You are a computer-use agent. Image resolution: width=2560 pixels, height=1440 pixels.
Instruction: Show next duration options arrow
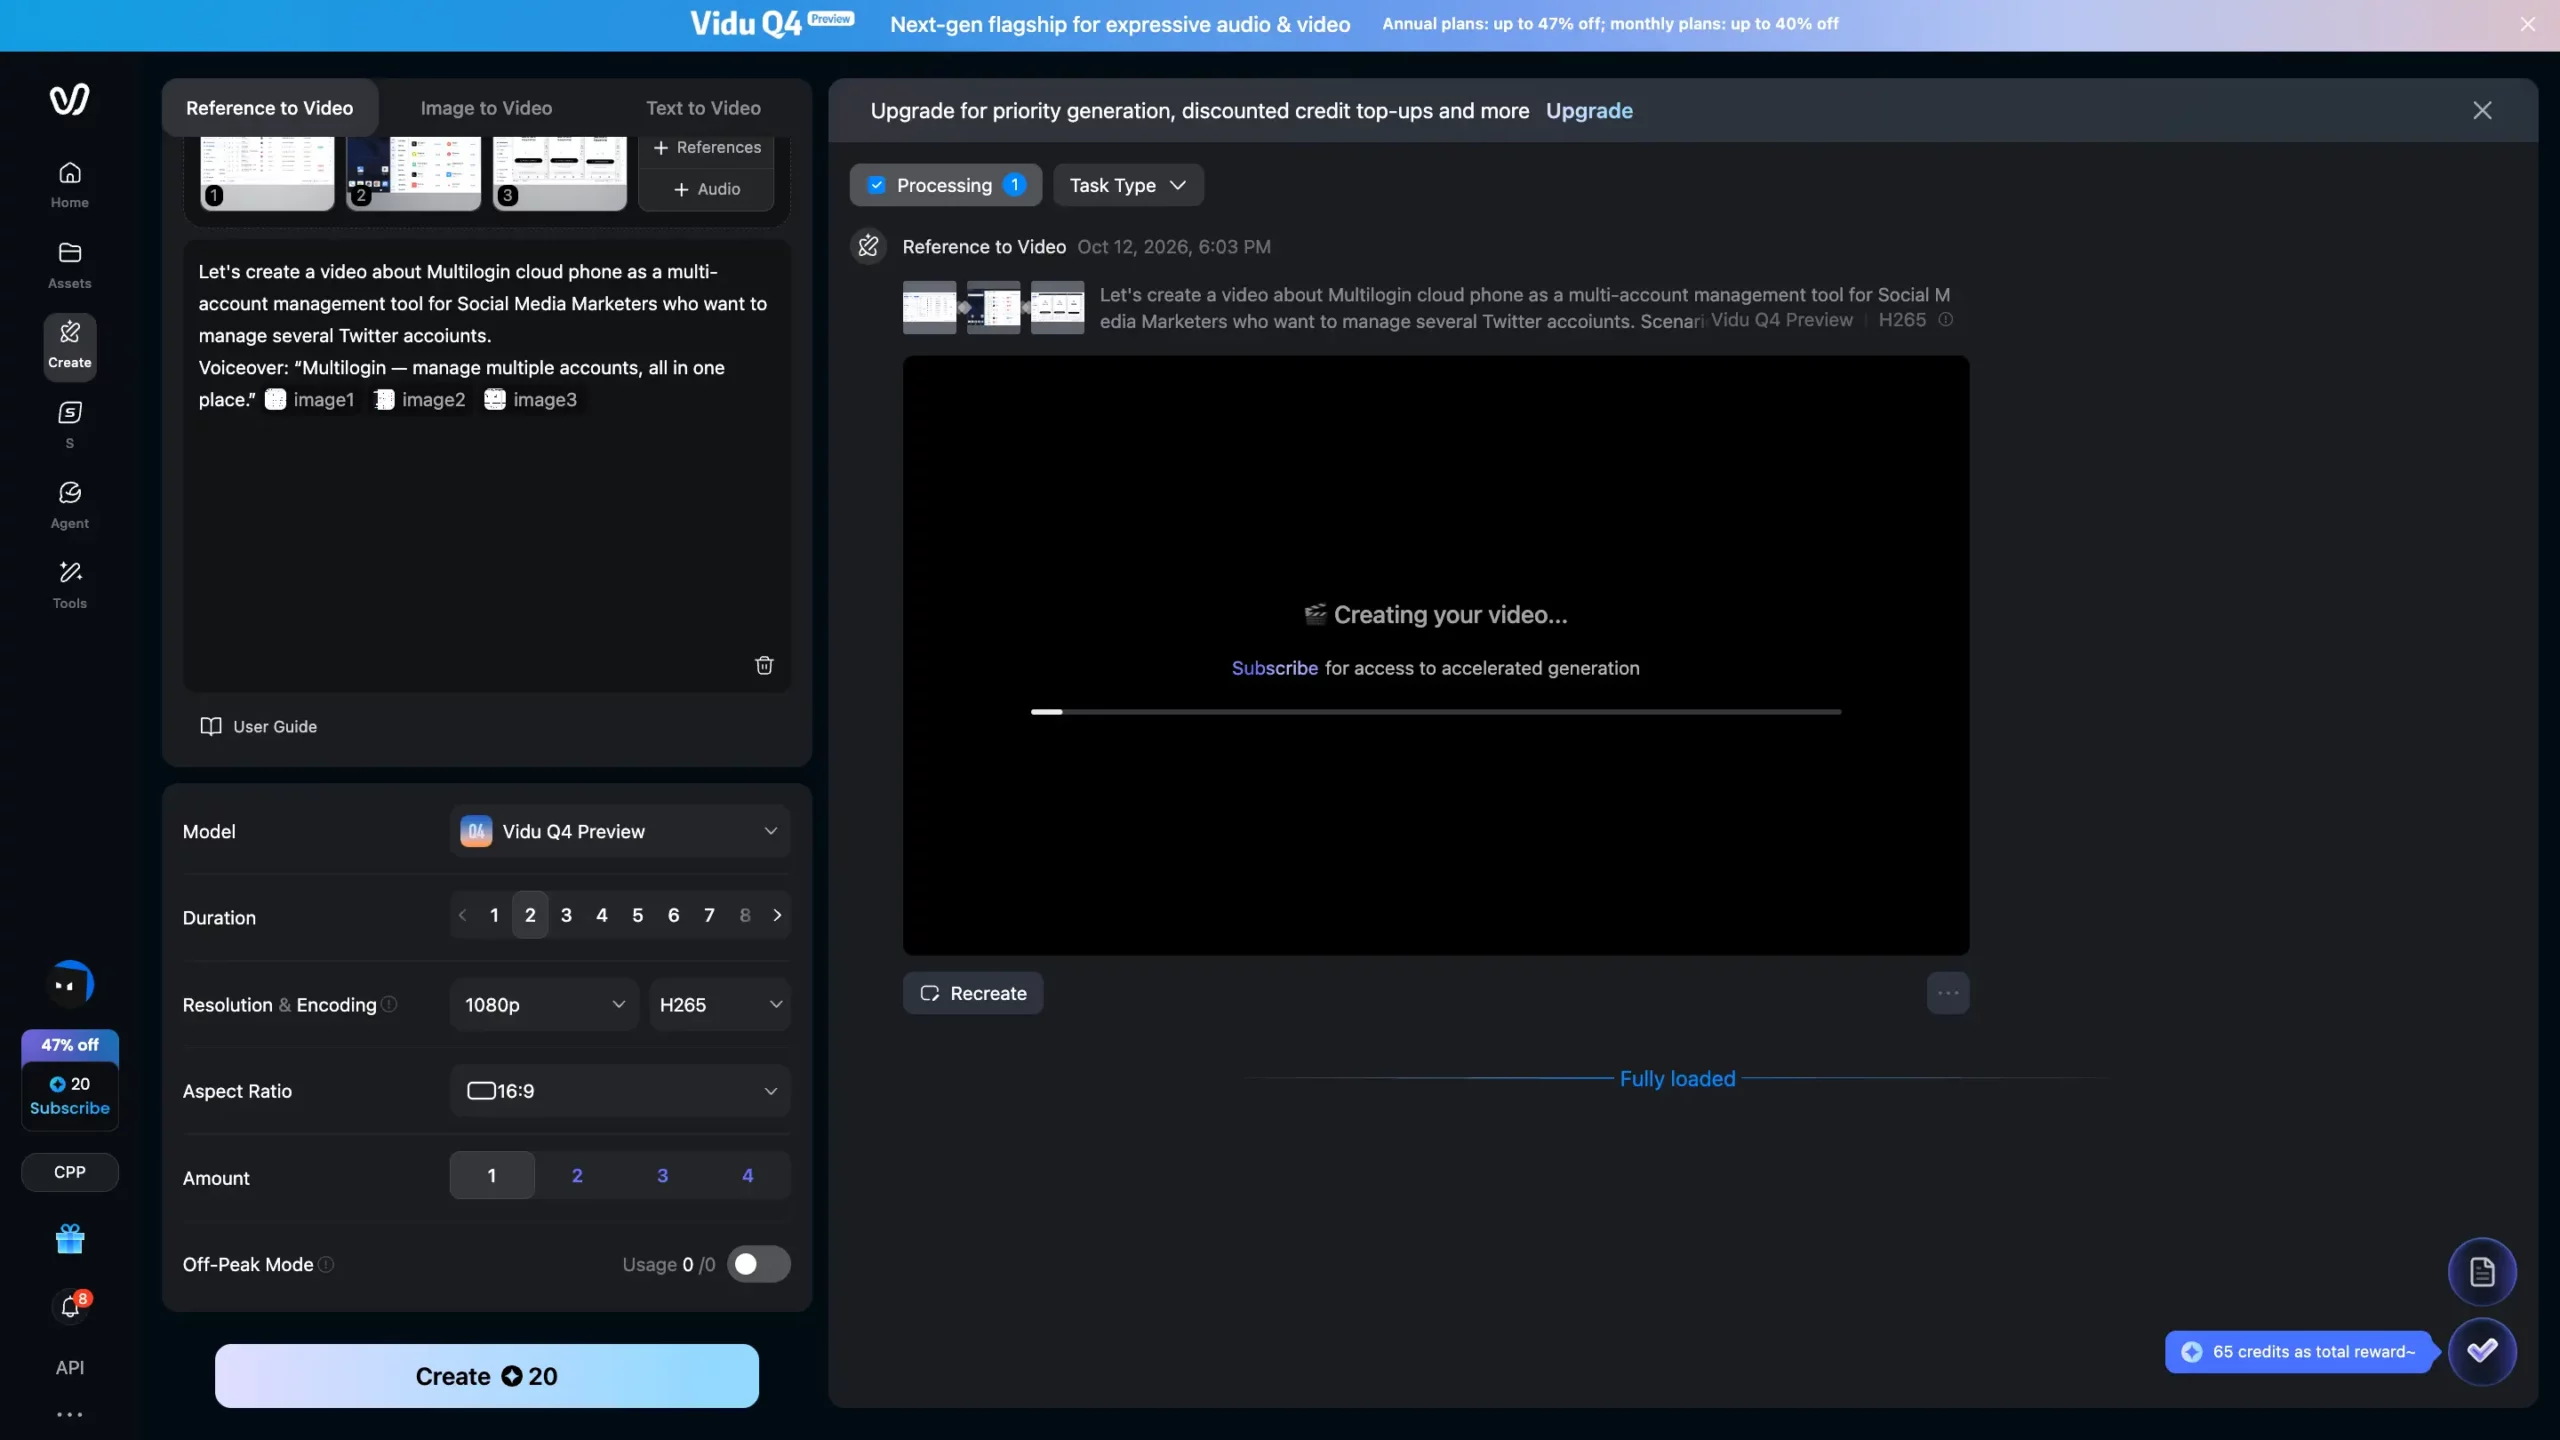[777, 915]
